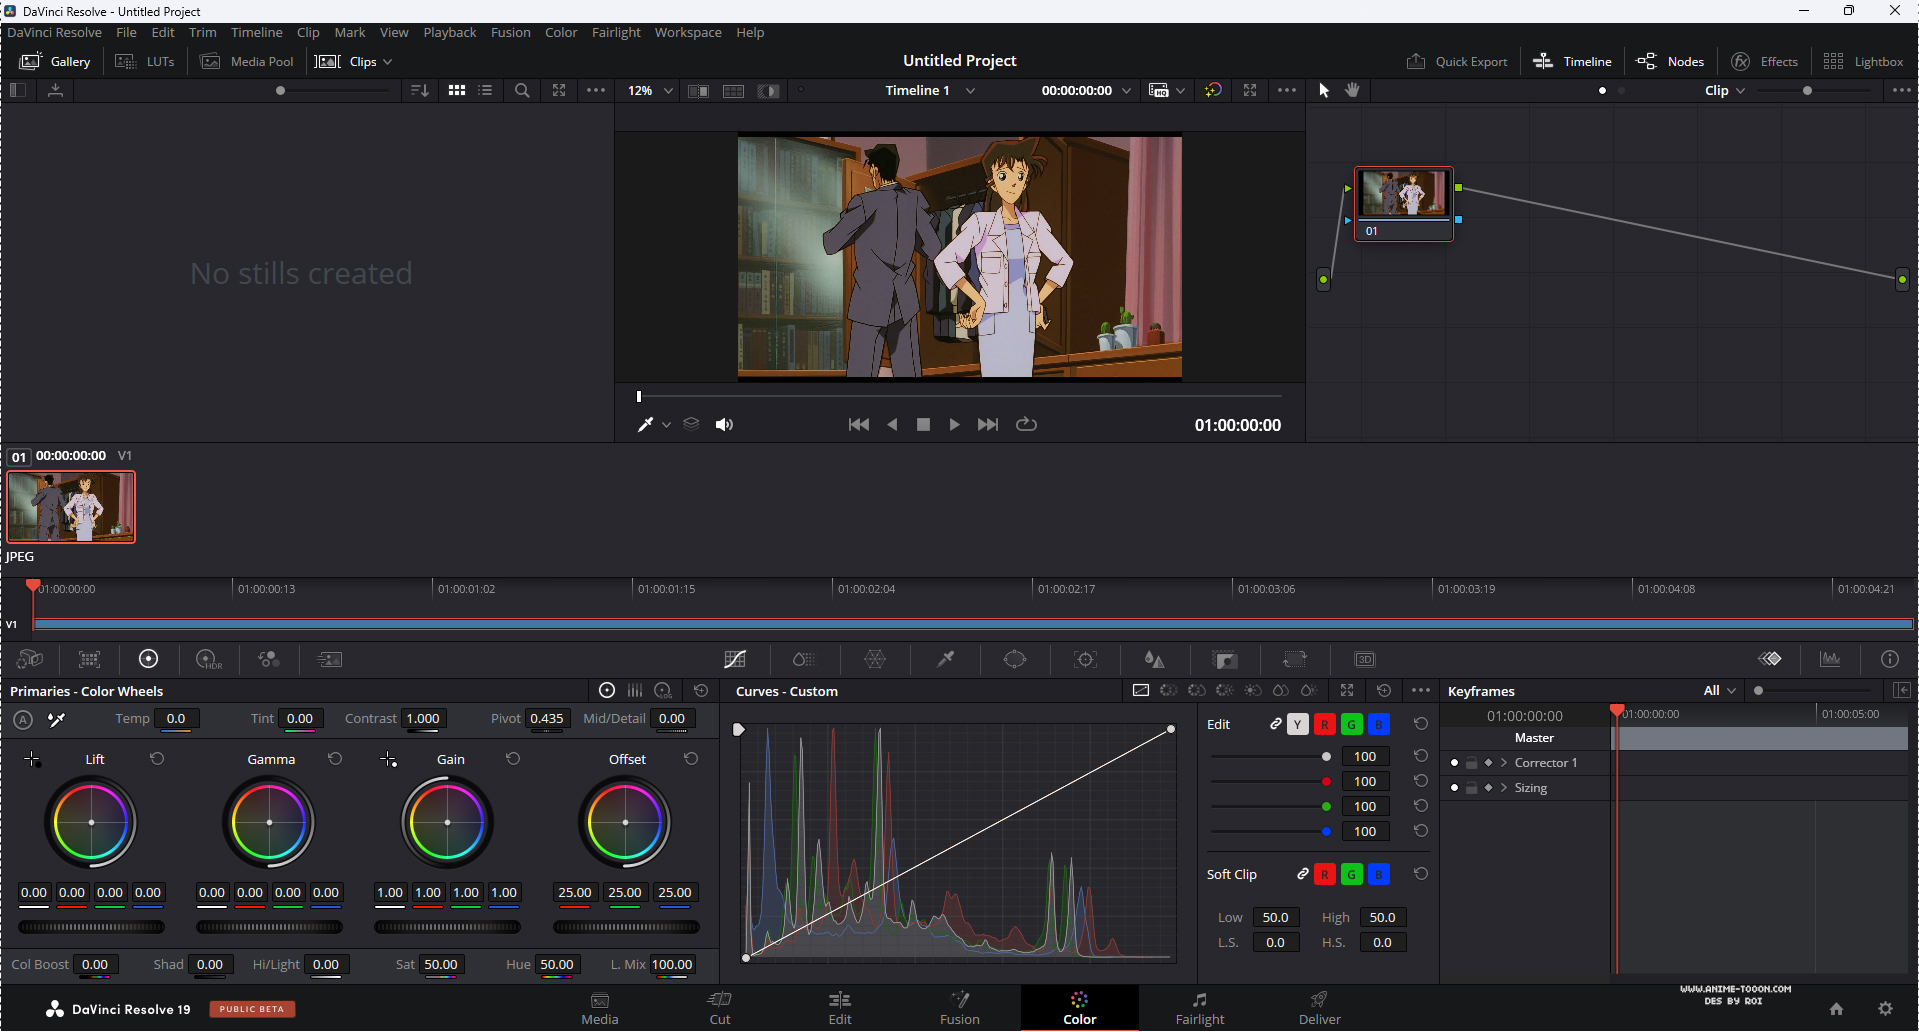This screenshot has height=1032, width=1919.
Task: Click the viewer qualifier picker icon
Action: (645, 425)
